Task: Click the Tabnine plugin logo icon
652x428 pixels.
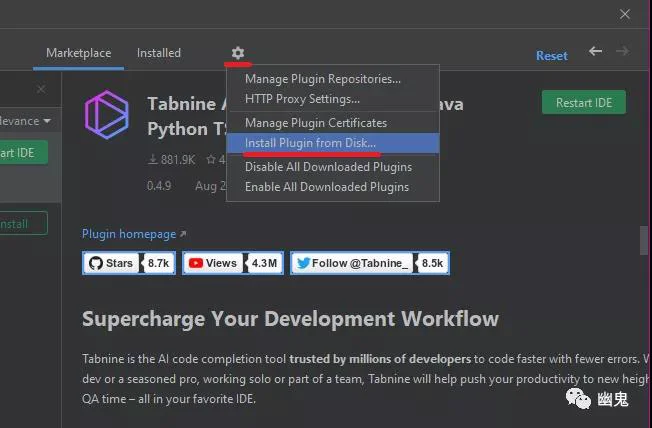Action: (x=107, y=115)
